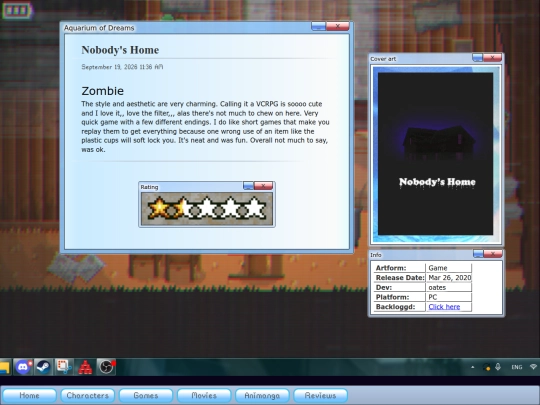Minimize the Info window
Viewport: 540px width, 405px height.
(x=478, y=254)
